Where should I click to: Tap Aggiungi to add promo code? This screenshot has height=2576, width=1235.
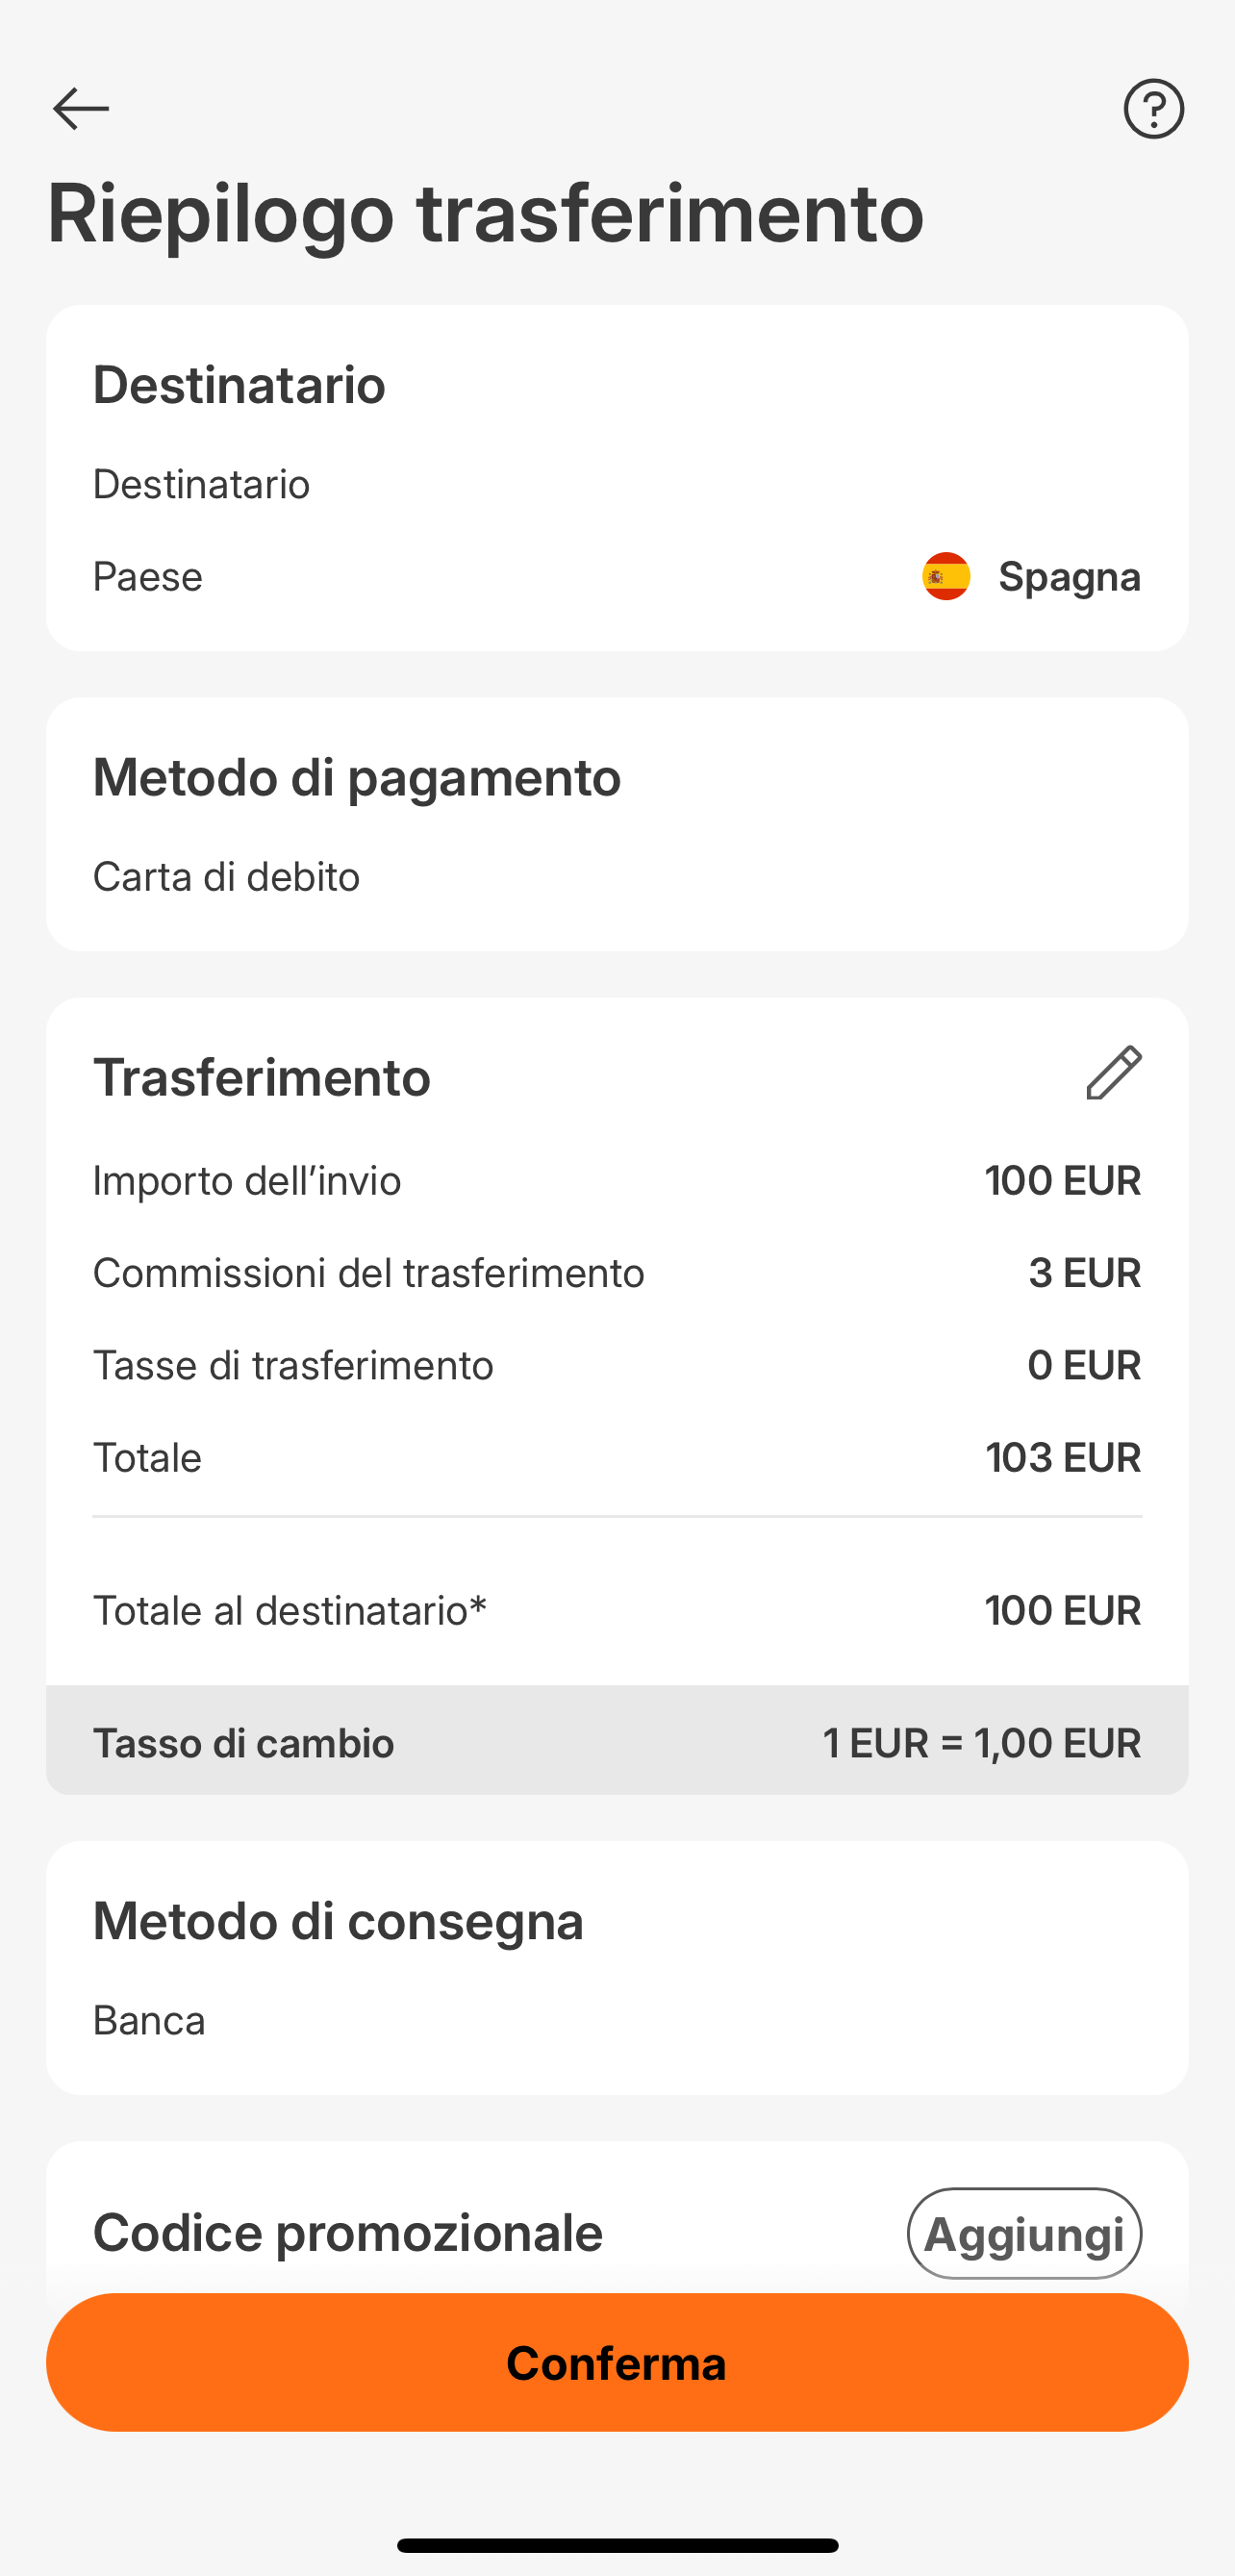(x=1024, y=2233)
